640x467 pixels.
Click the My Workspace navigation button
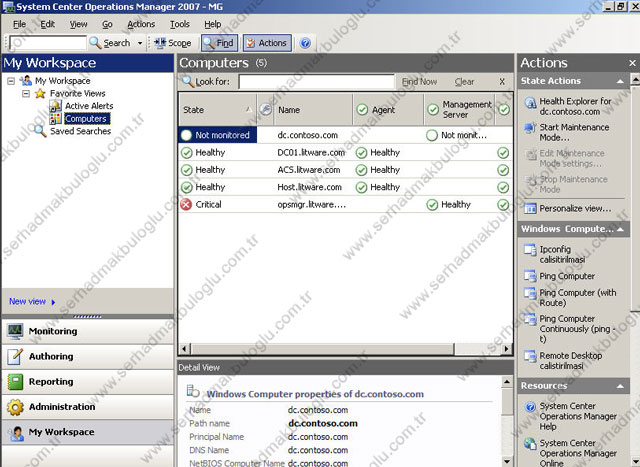(x=87, y=432)
